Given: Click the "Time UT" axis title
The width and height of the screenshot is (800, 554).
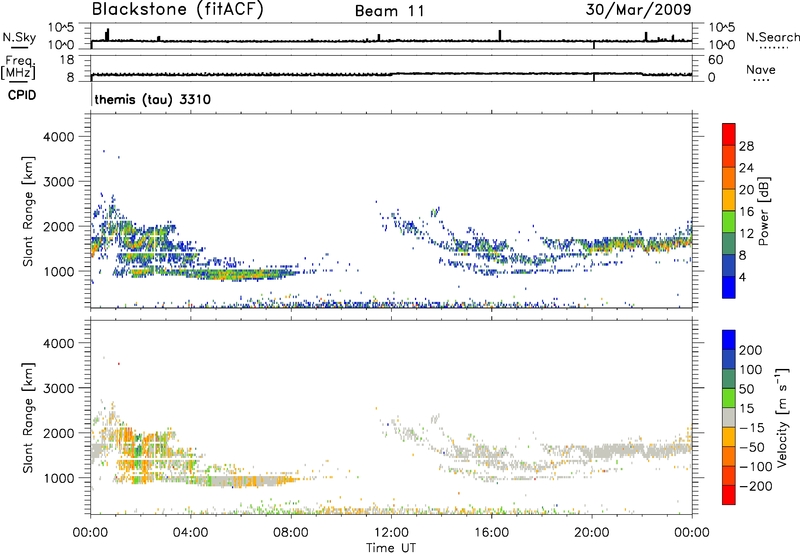Looking at the screenshot, I should [391, 548].
